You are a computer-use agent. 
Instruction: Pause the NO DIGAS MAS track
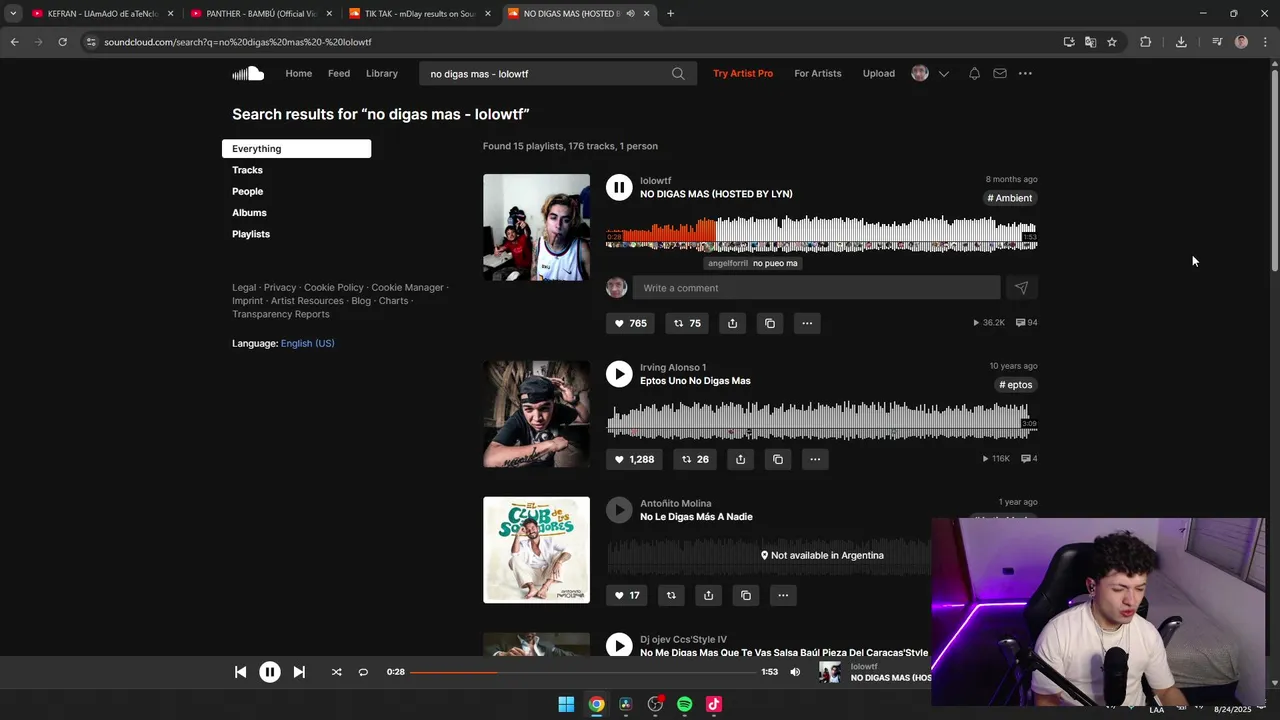point(619,187)
